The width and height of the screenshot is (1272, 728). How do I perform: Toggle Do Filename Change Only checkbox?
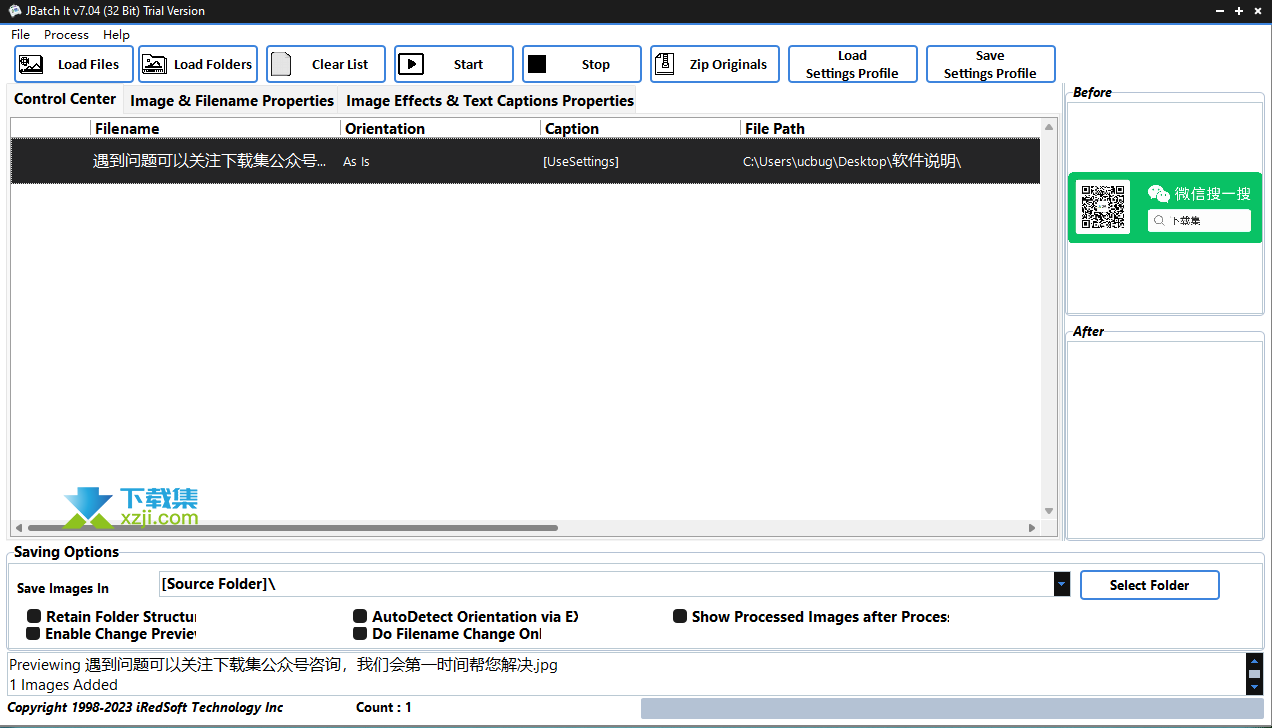pyautogui.click(x=360, y=634)
